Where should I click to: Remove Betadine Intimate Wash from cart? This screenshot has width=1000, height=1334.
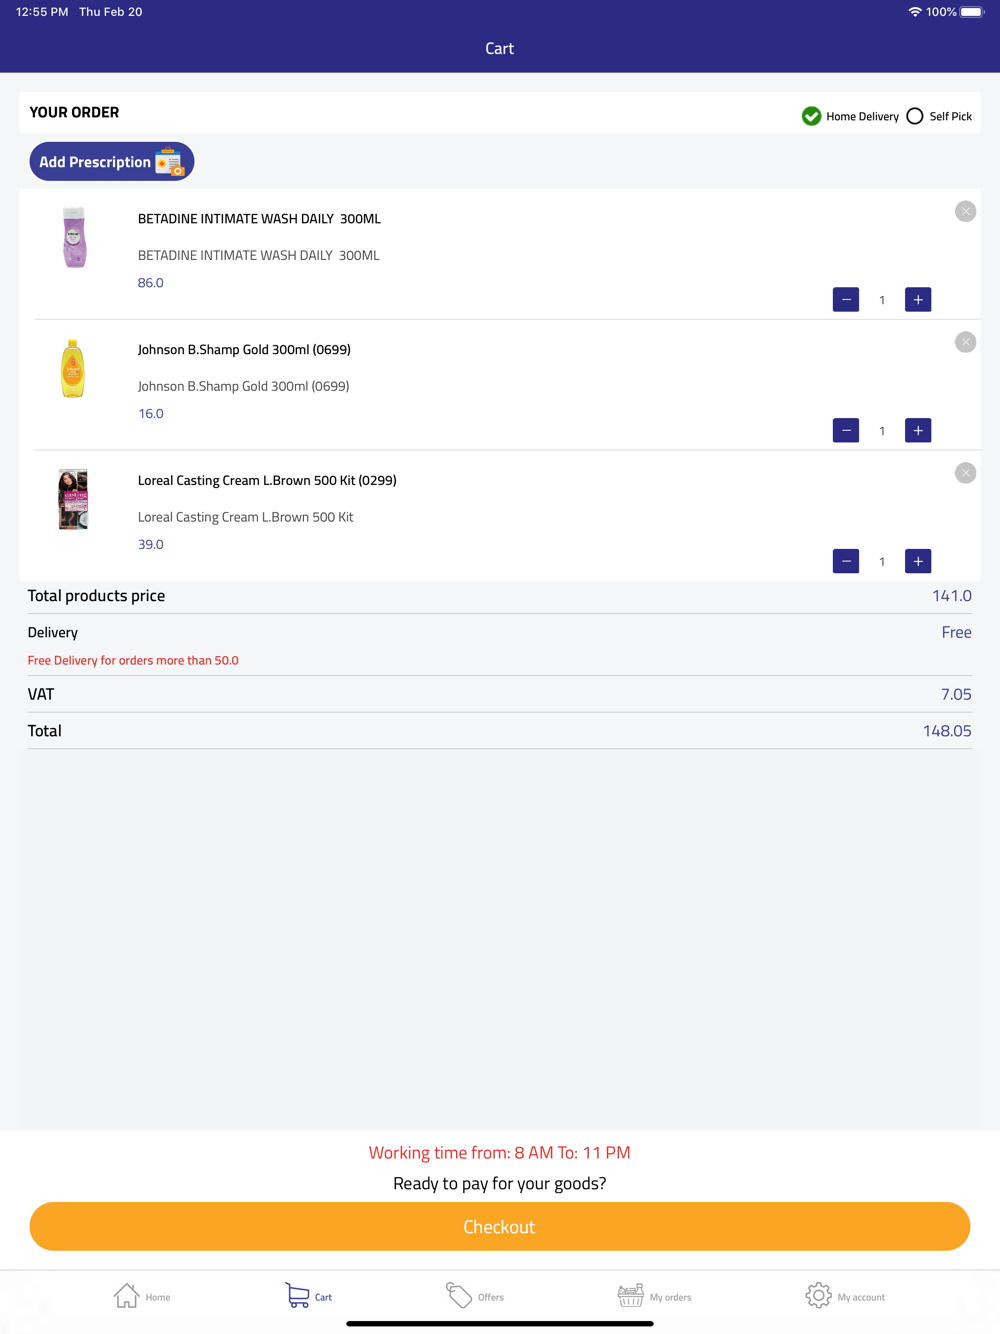[965, 211]
